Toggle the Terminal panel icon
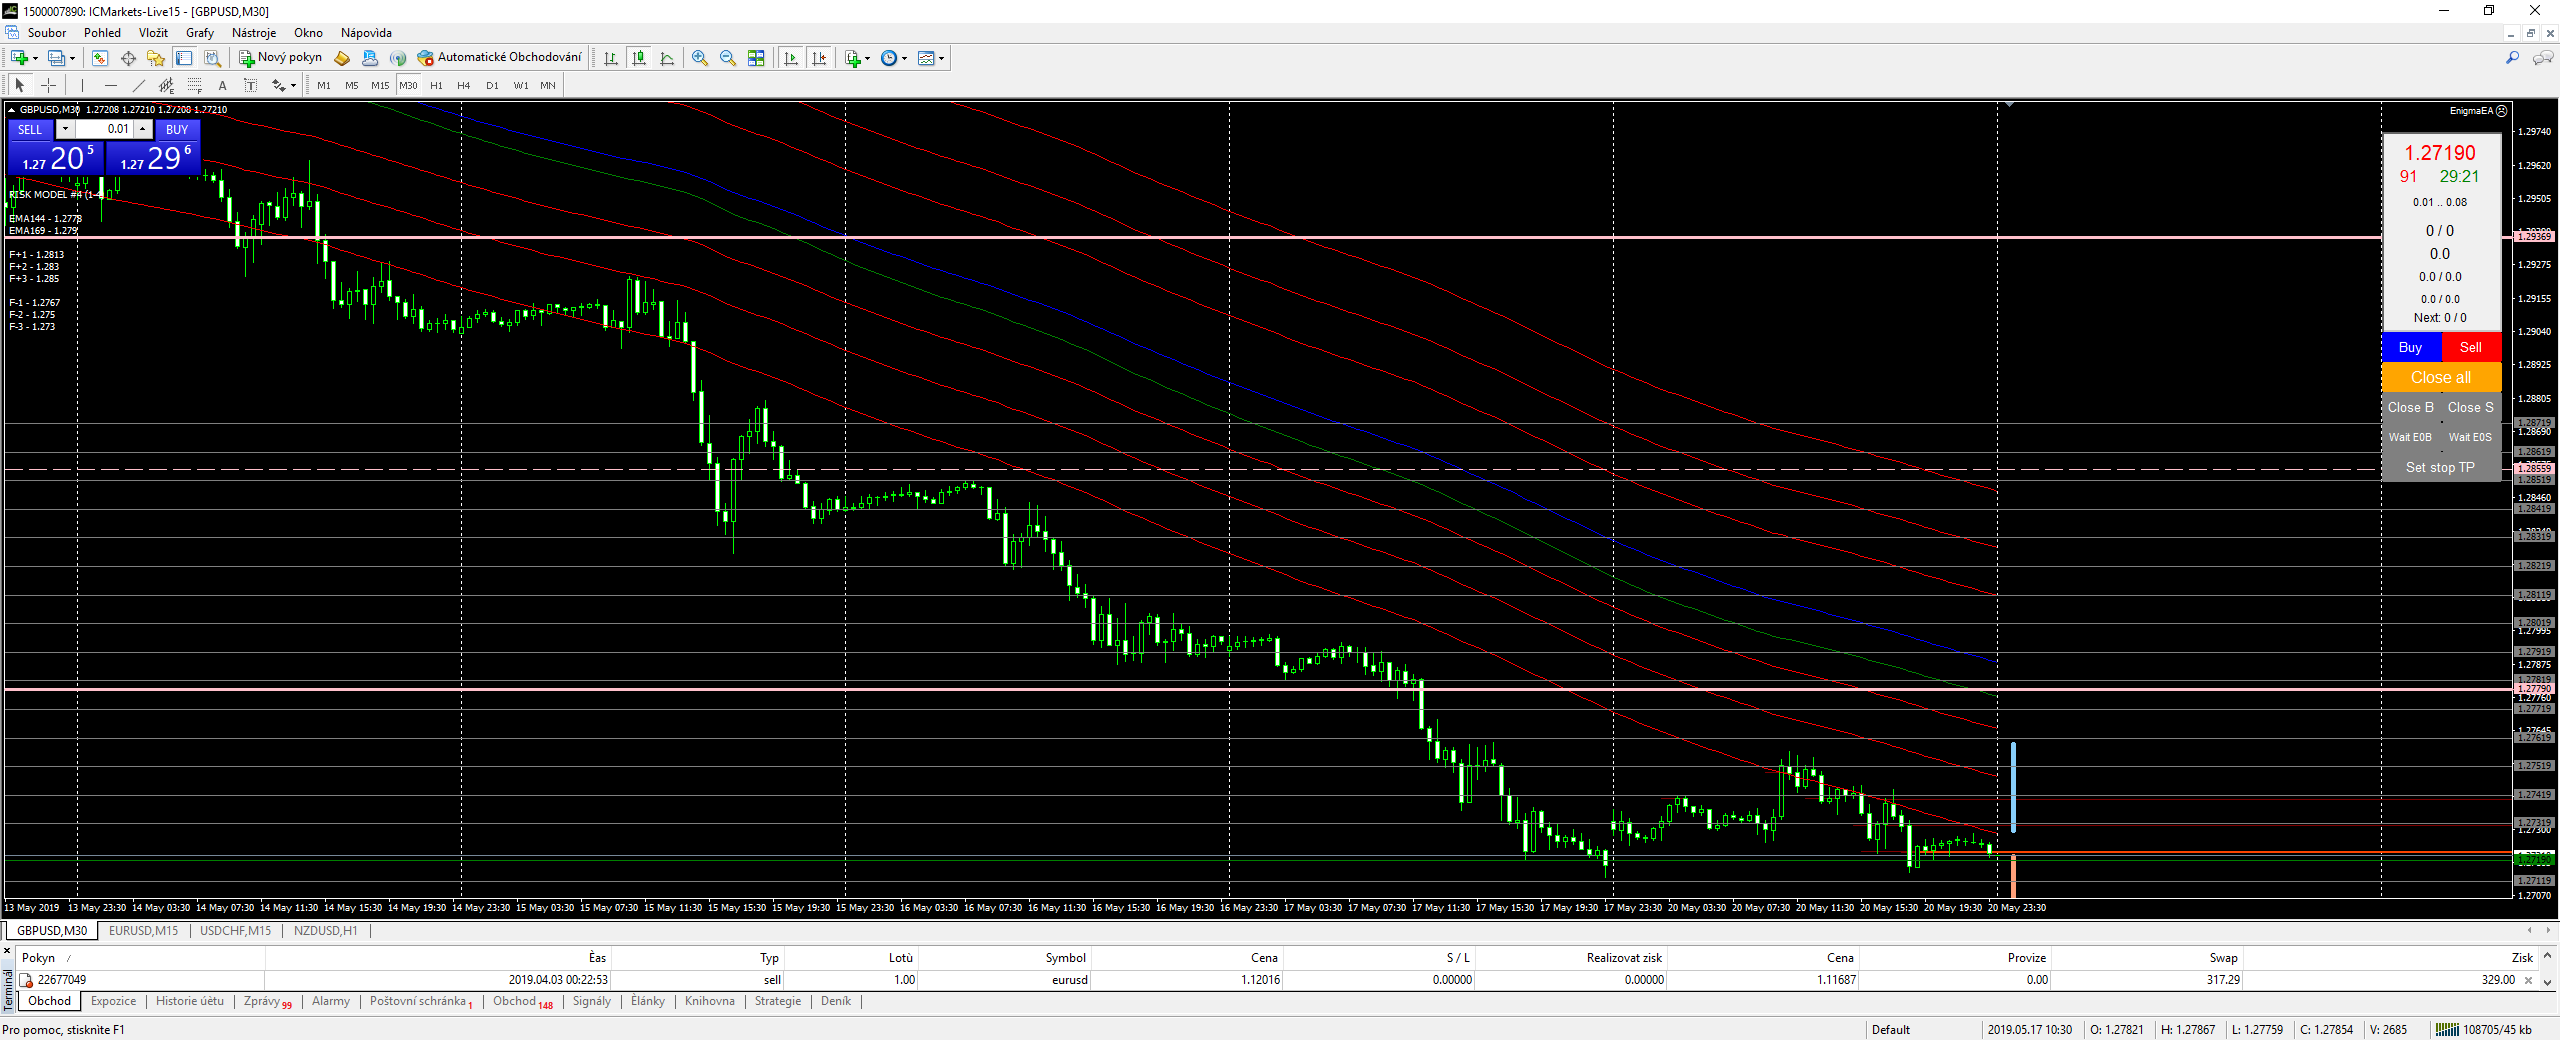Viewport: 2560px width, 1040px height. click(x=184, y=58)
